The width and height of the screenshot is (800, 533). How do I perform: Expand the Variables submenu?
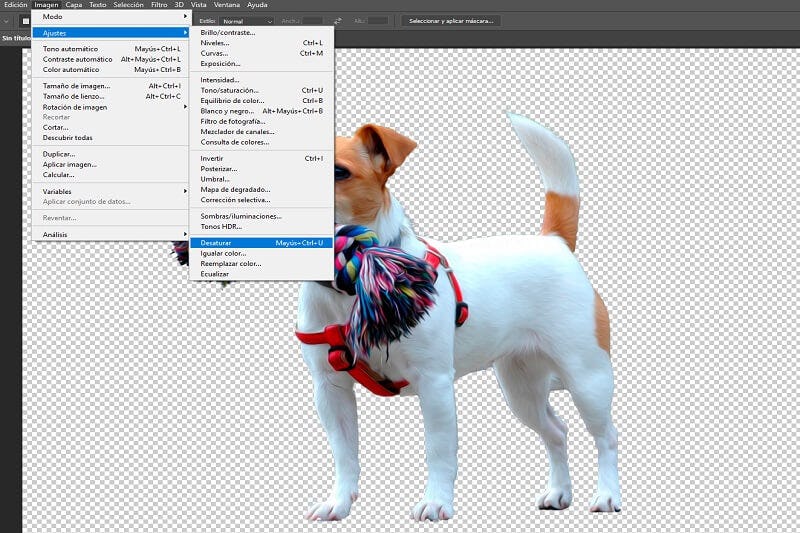pos(111,192)
